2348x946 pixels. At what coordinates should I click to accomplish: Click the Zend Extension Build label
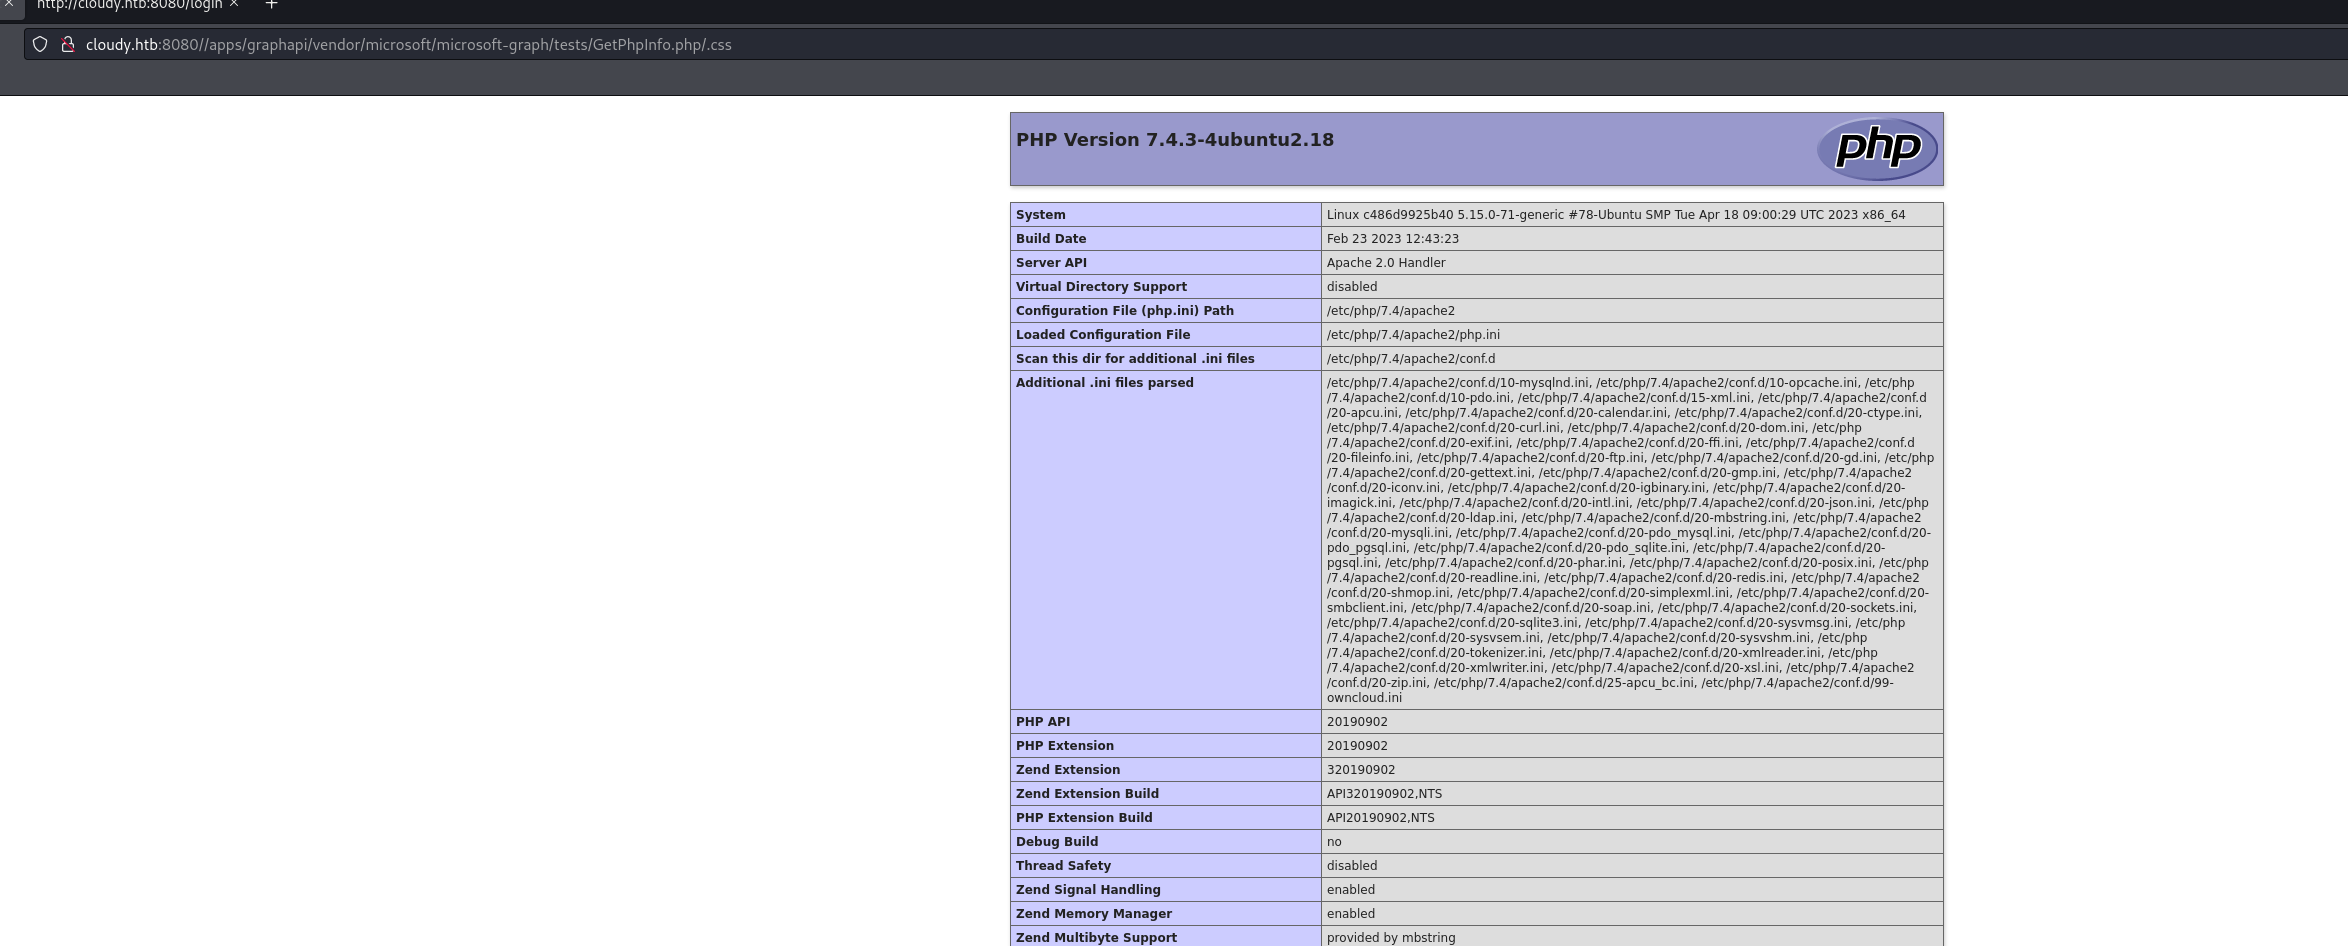click(x=1087, y=794)
